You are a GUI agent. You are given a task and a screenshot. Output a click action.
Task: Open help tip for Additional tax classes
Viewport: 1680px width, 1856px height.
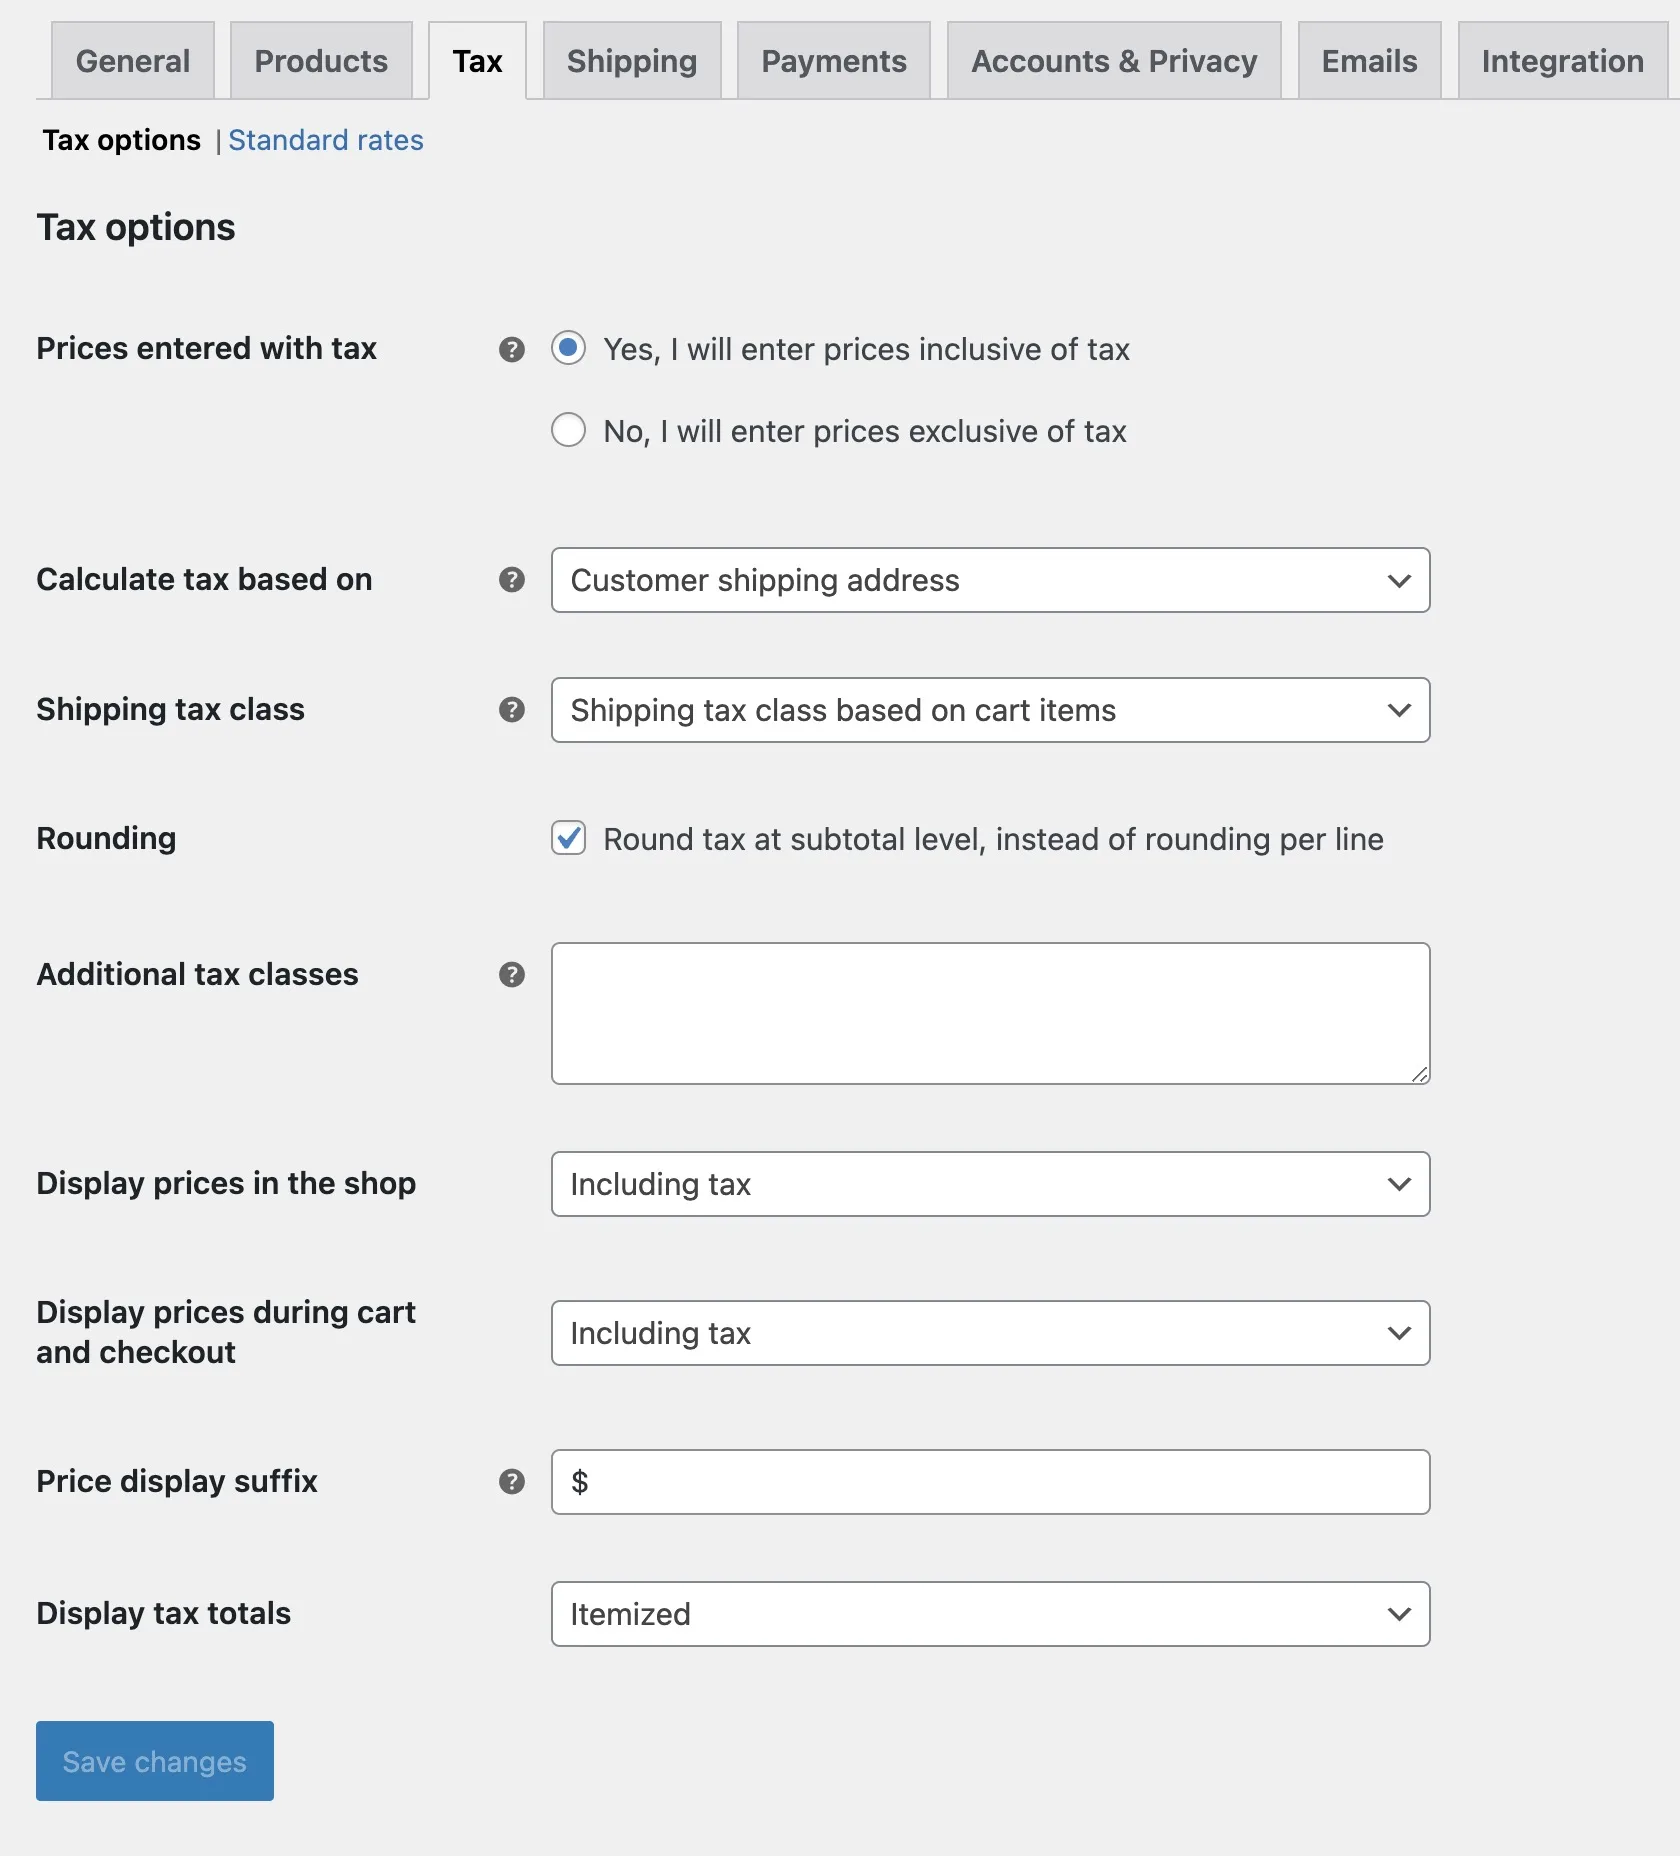click(x=512, y=975)
